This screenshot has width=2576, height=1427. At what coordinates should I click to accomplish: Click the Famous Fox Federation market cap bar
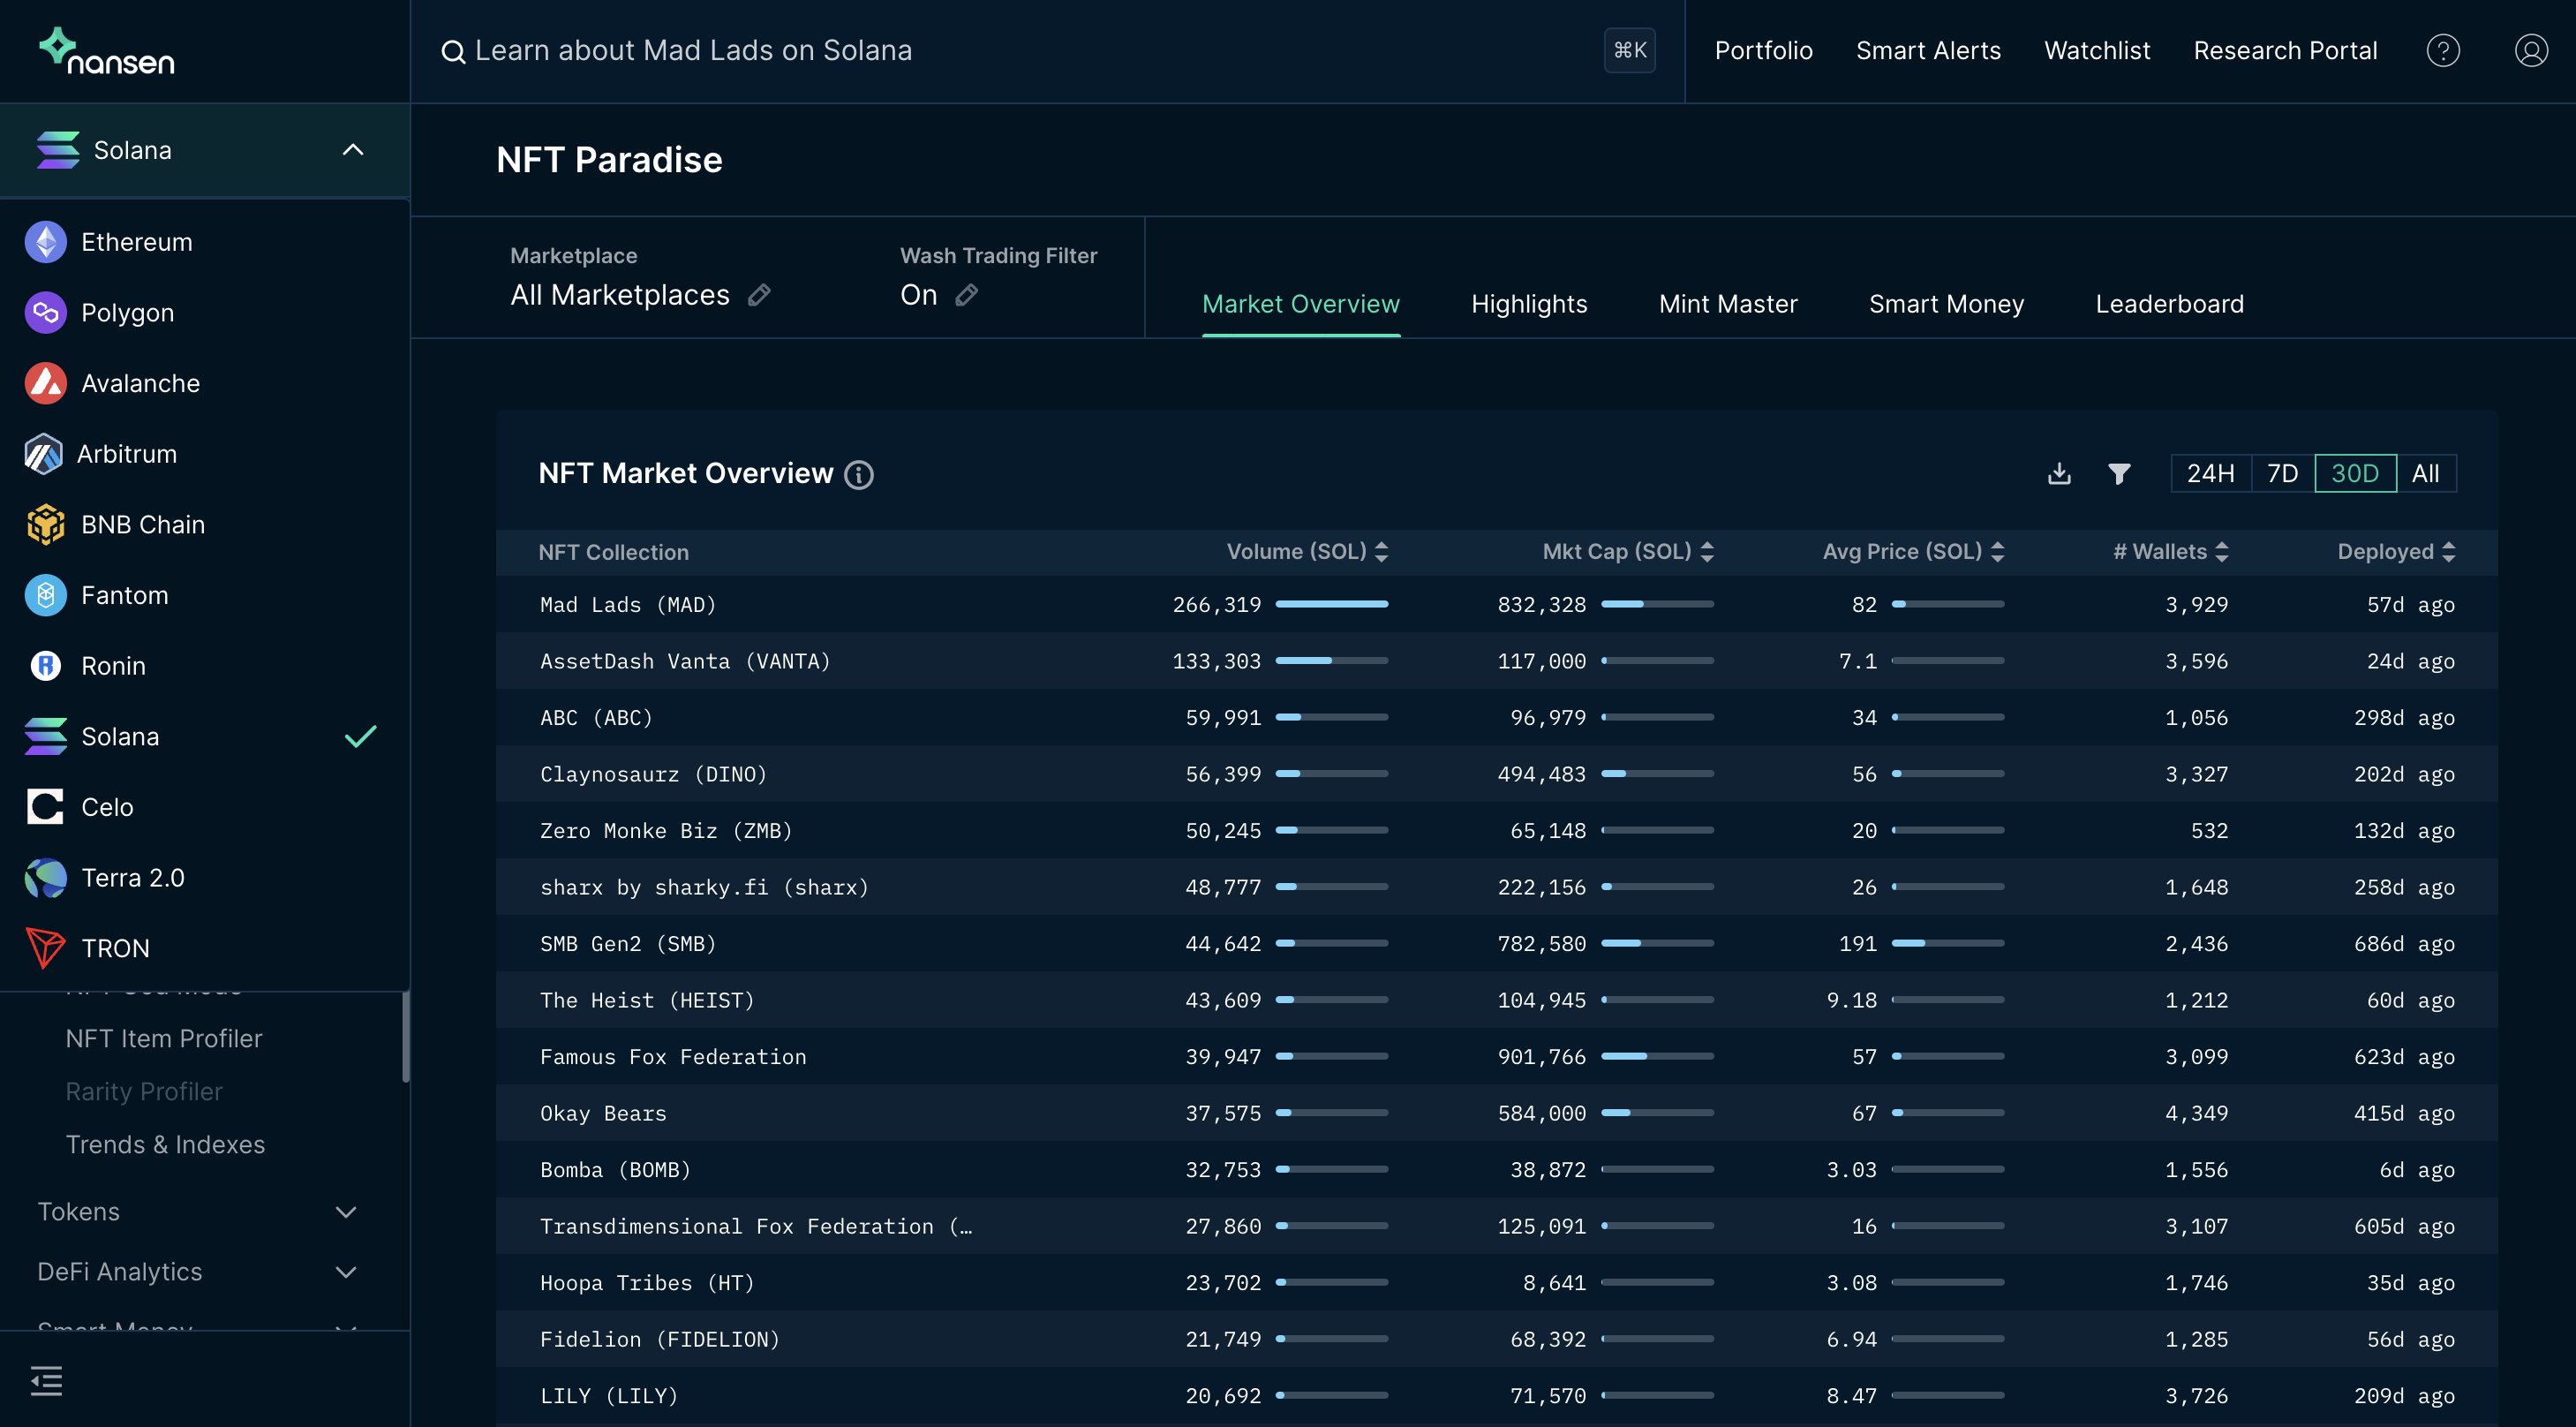1657,1056
